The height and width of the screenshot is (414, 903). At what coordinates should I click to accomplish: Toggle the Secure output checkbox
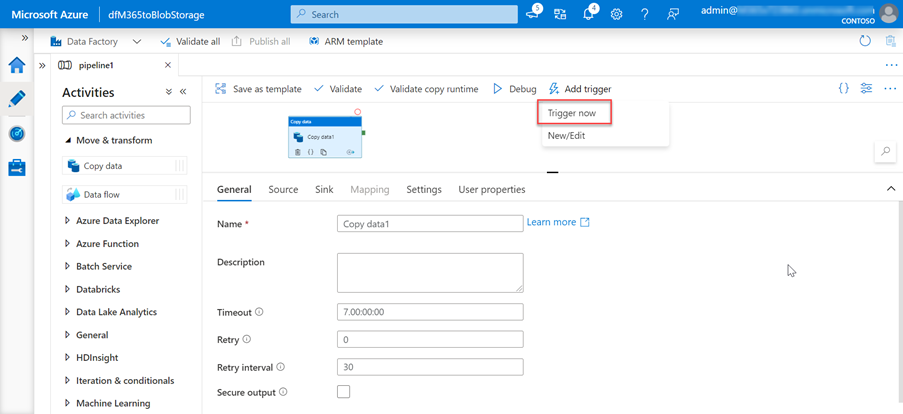click(343, 392)
